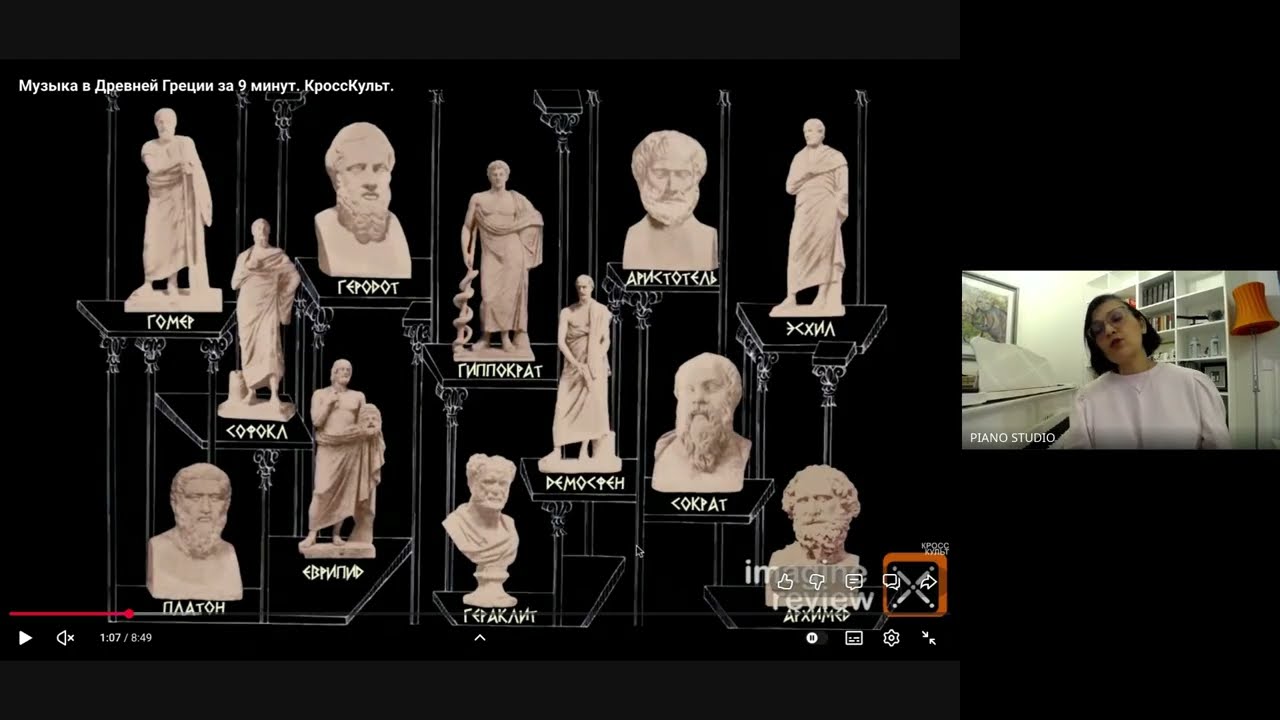Click the АРИСТОТЕЛЬ label
Image resolution: width=1280 pixels, height=720 pixels.
point(672,278)
